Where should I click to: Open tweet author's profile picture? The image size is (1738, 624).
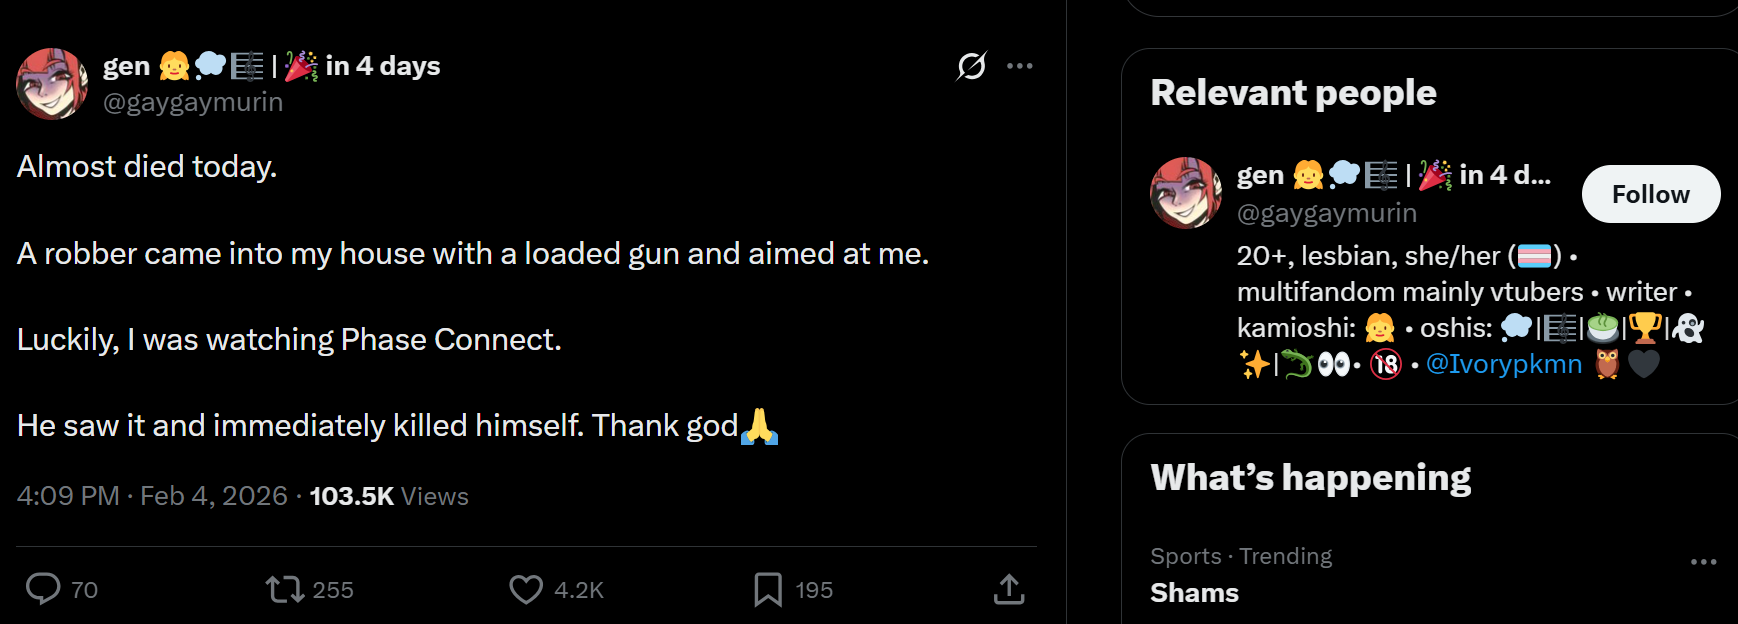pos(52,84)
